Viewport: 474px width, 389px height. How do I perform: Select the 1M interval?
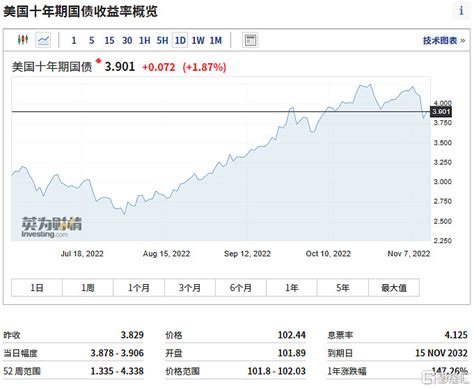[216, 41]
